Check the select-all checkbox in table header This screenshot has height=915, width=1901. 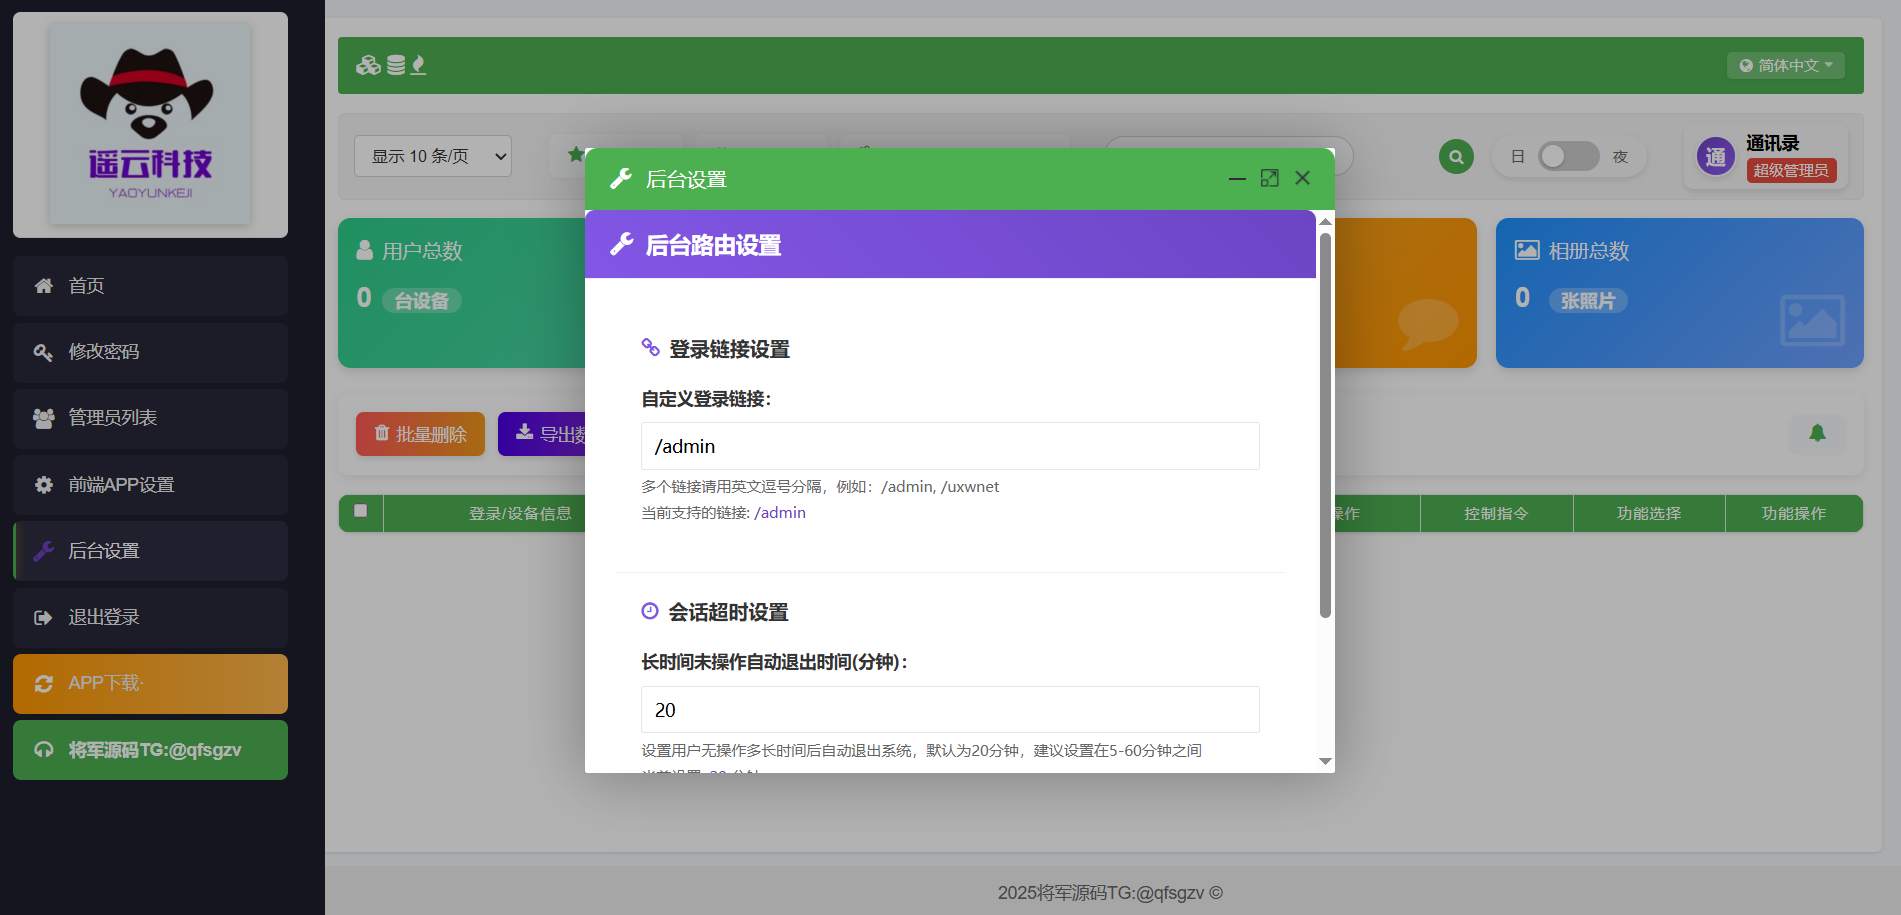tap(361, 511)
